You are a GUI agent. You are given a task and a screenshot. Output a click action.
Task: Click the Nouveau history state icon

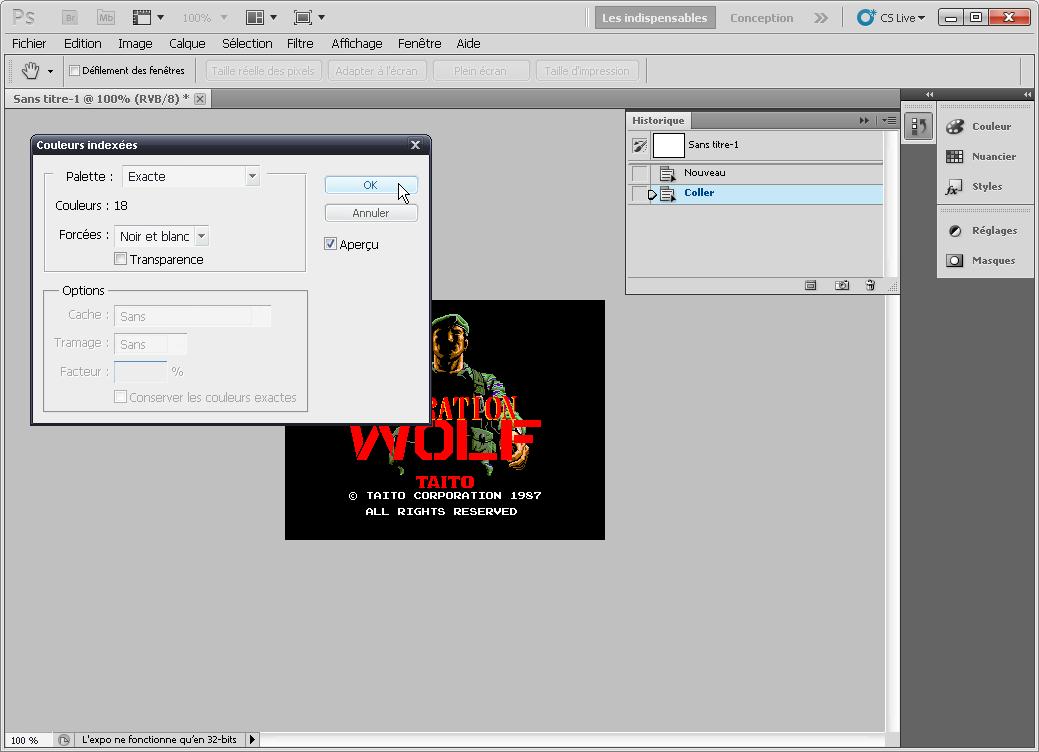click(668, 173)
